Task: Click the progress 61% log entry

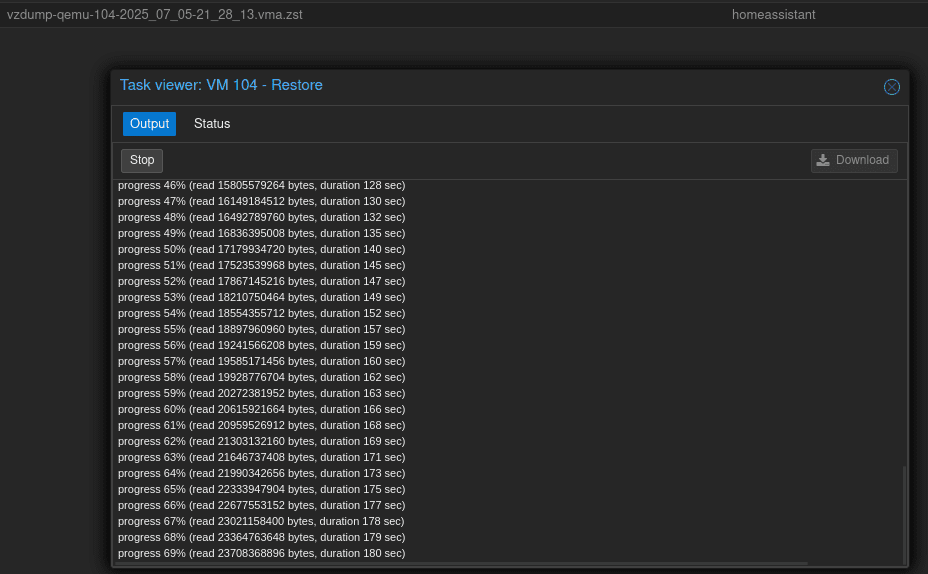Action: click(x=261, y=425)
